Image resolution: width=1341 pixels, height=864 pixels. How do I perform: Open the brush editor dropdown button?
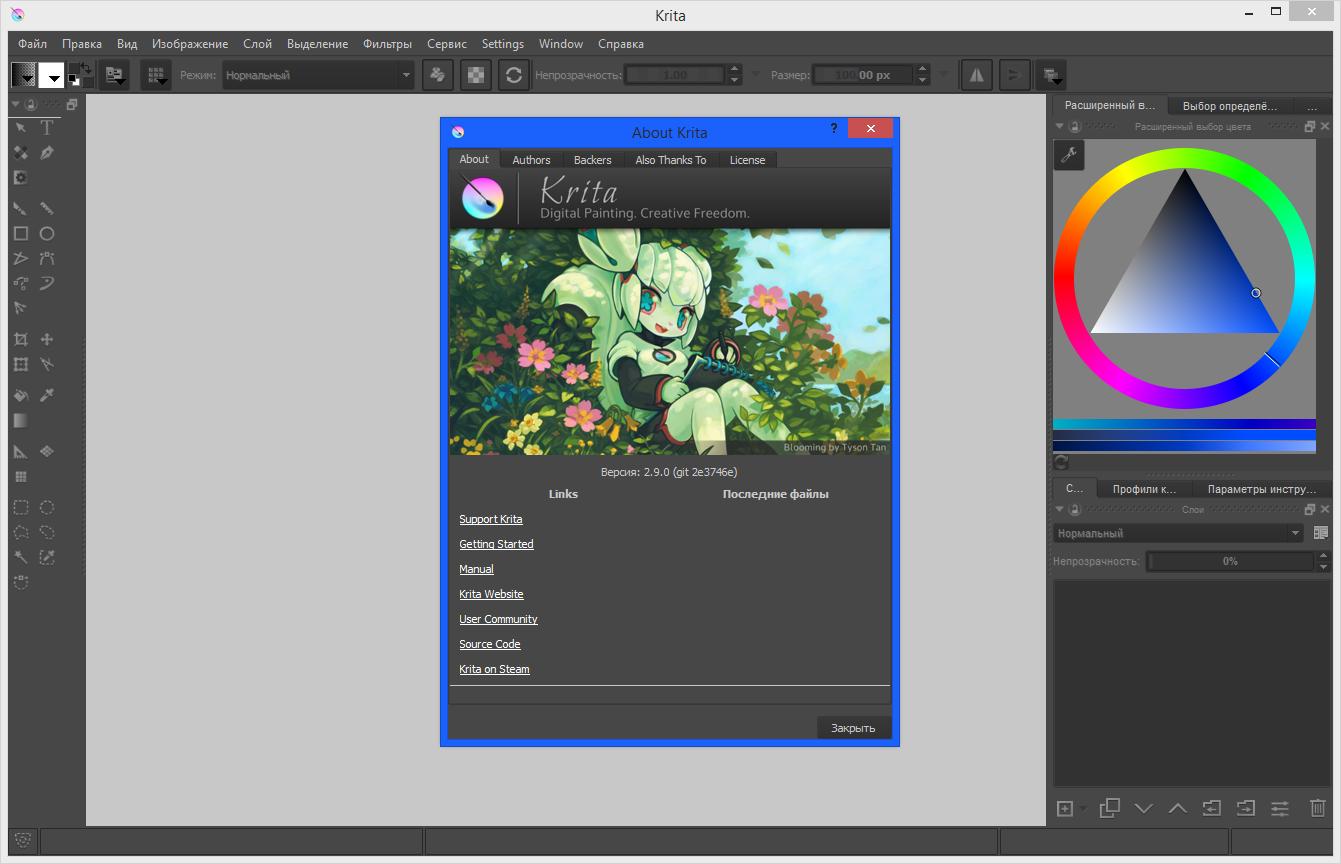[x=114, y=75]
